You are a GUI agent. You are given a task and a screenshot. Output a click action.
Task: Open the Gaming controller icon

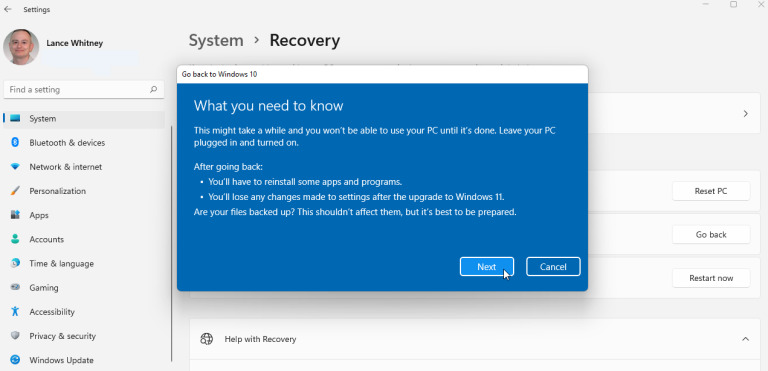pos(15,287)
